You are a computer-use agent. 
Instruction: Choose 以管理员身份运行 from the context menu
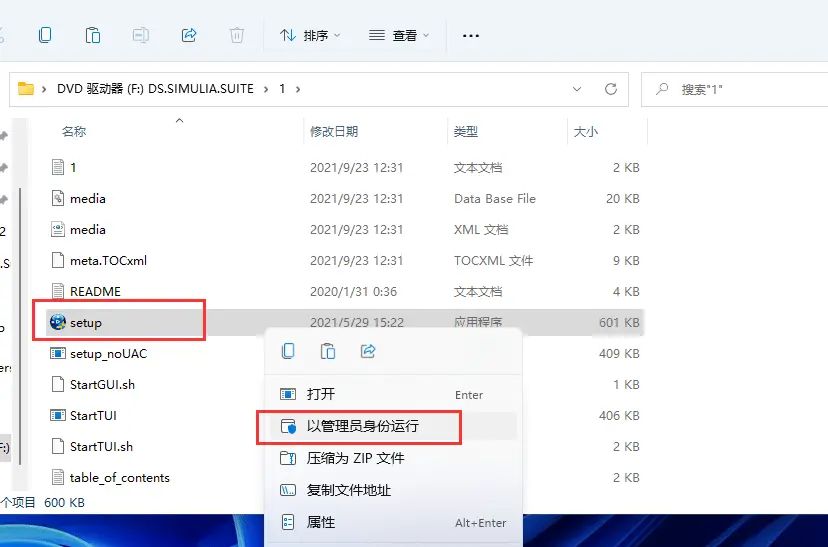pyautogui.click(x=393, y=426)
